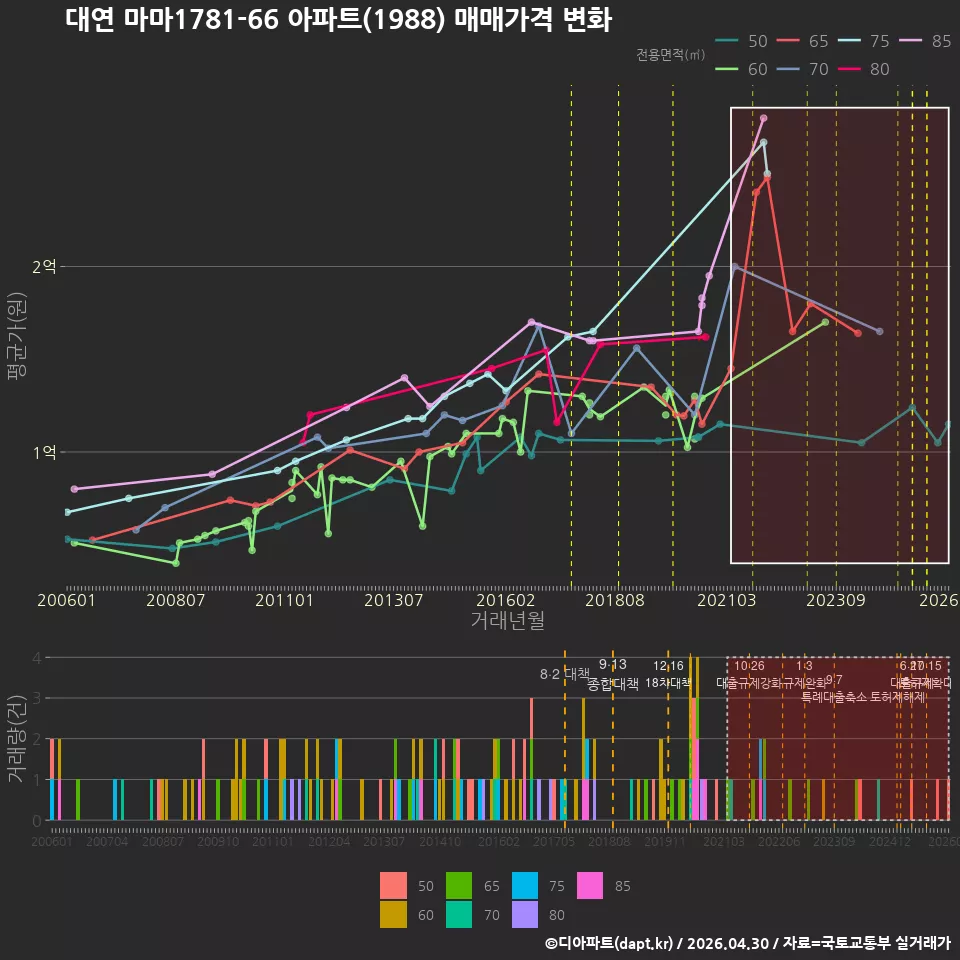Click the 65 line legend entry
This screenshot has width=960, height=960.
[x=802, y=41]
